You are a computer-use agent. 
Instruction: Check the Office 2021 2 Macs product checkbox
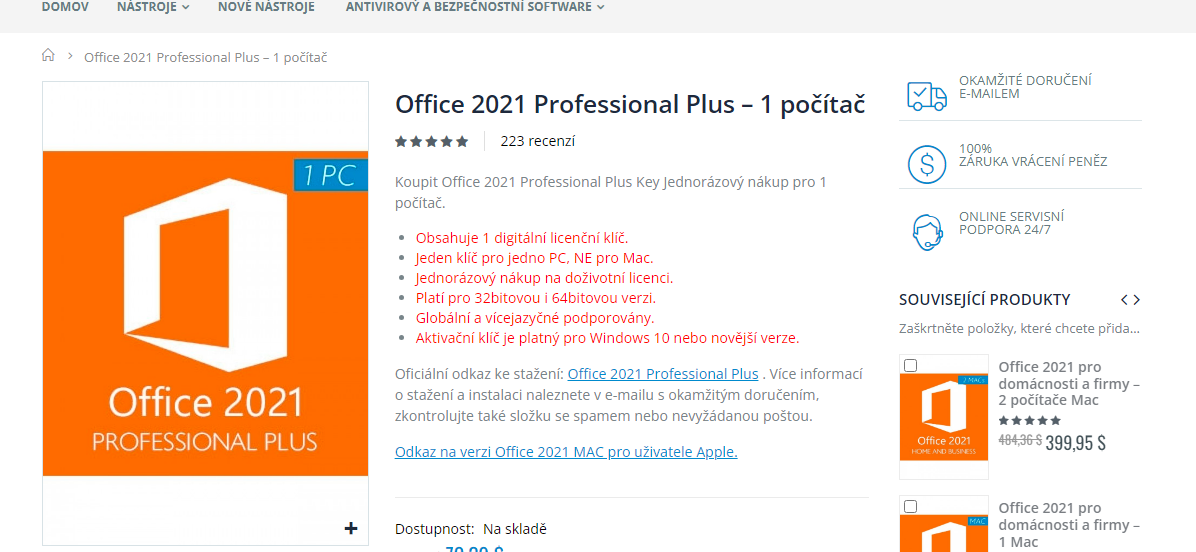910,366
